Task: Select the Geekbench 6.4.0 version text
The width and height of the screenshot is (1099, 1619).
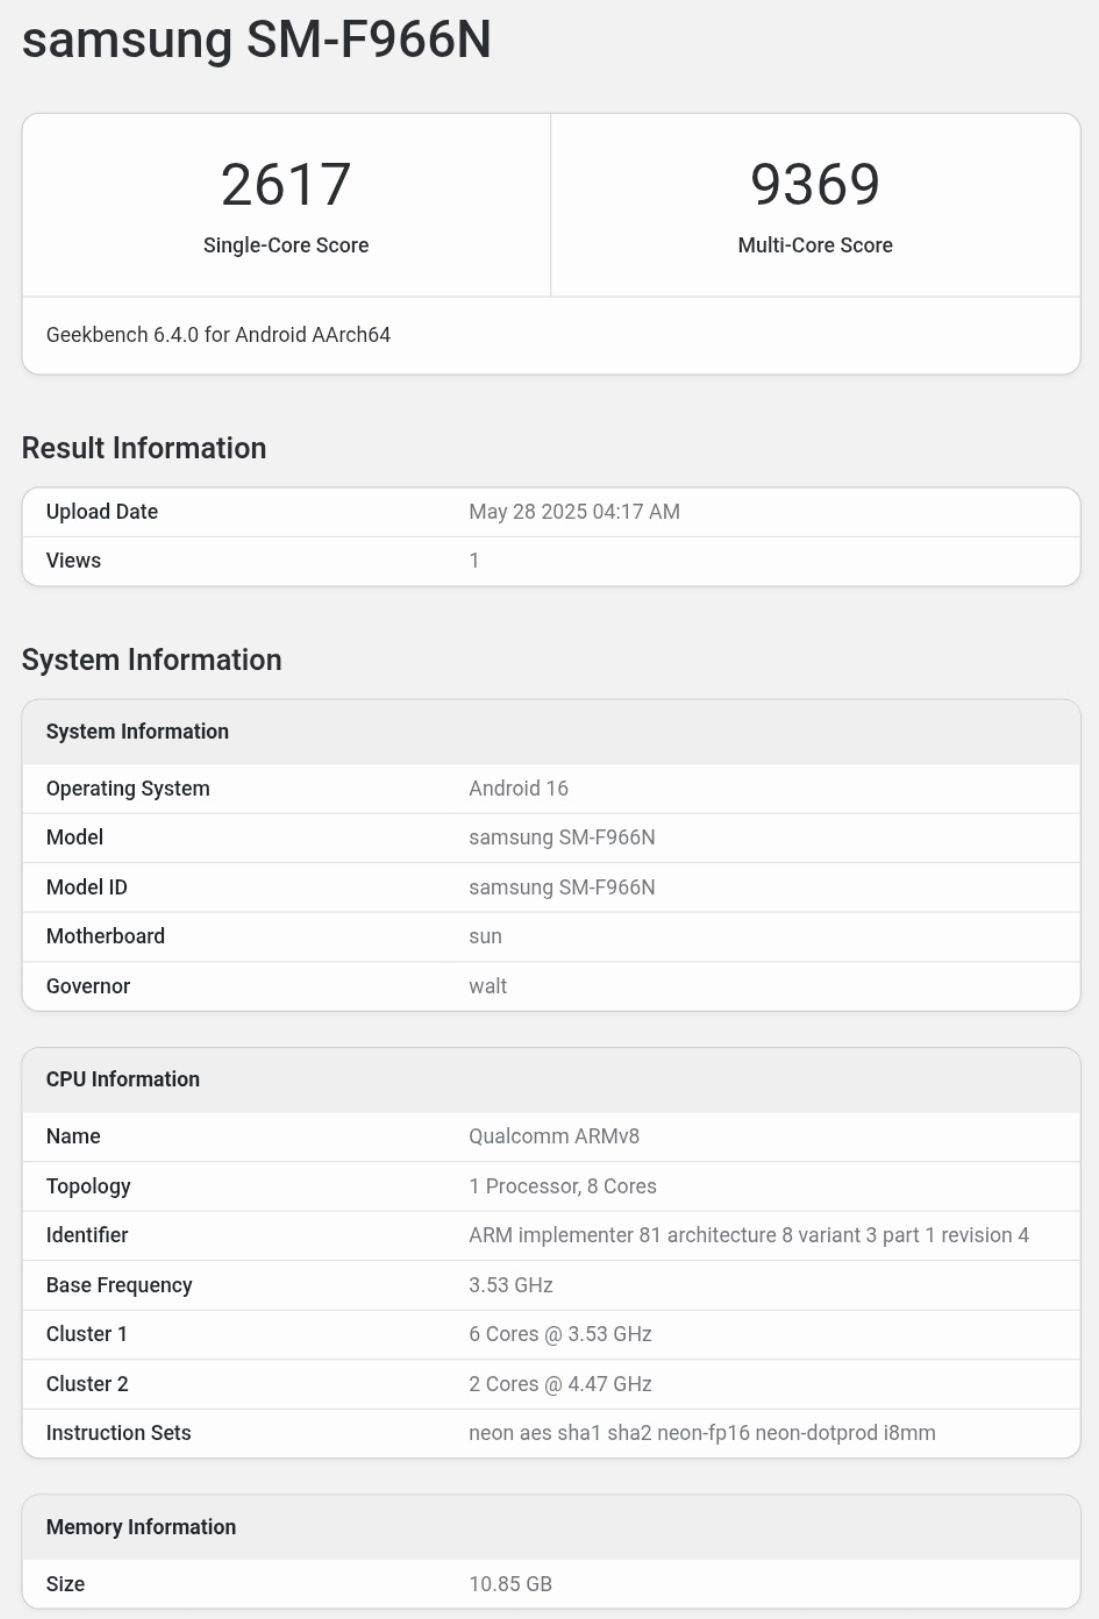Action: coord(218,335)
